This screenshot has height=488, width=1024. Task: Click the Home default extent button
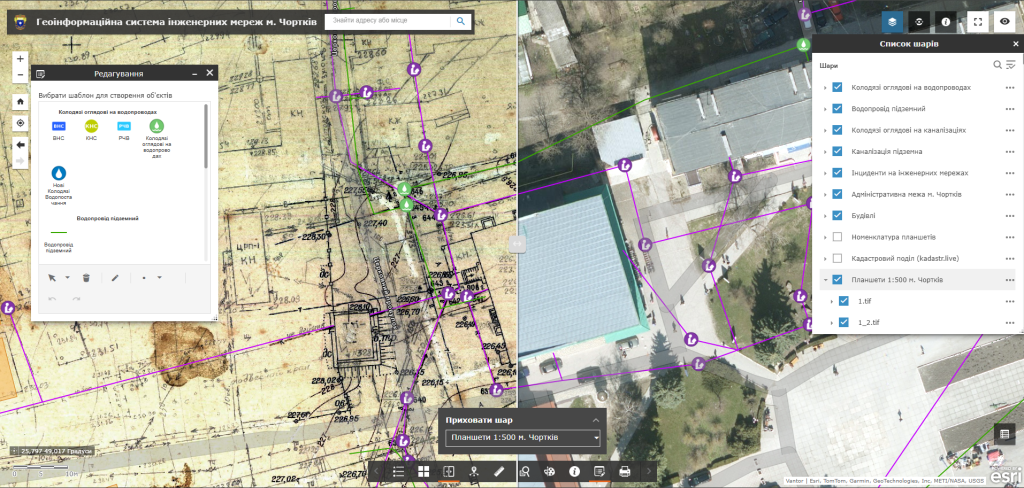coord(20,101)
